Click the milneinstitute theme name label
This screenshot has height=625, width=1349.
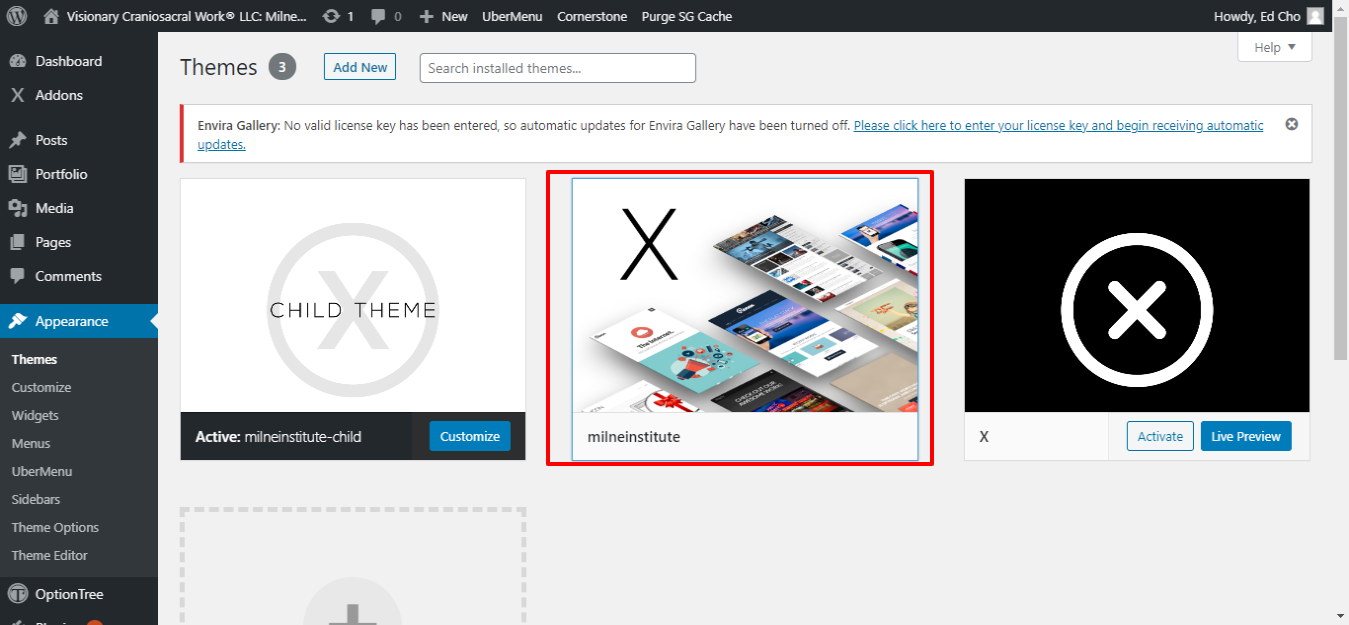pyautogui.click(x=634, y=436)
